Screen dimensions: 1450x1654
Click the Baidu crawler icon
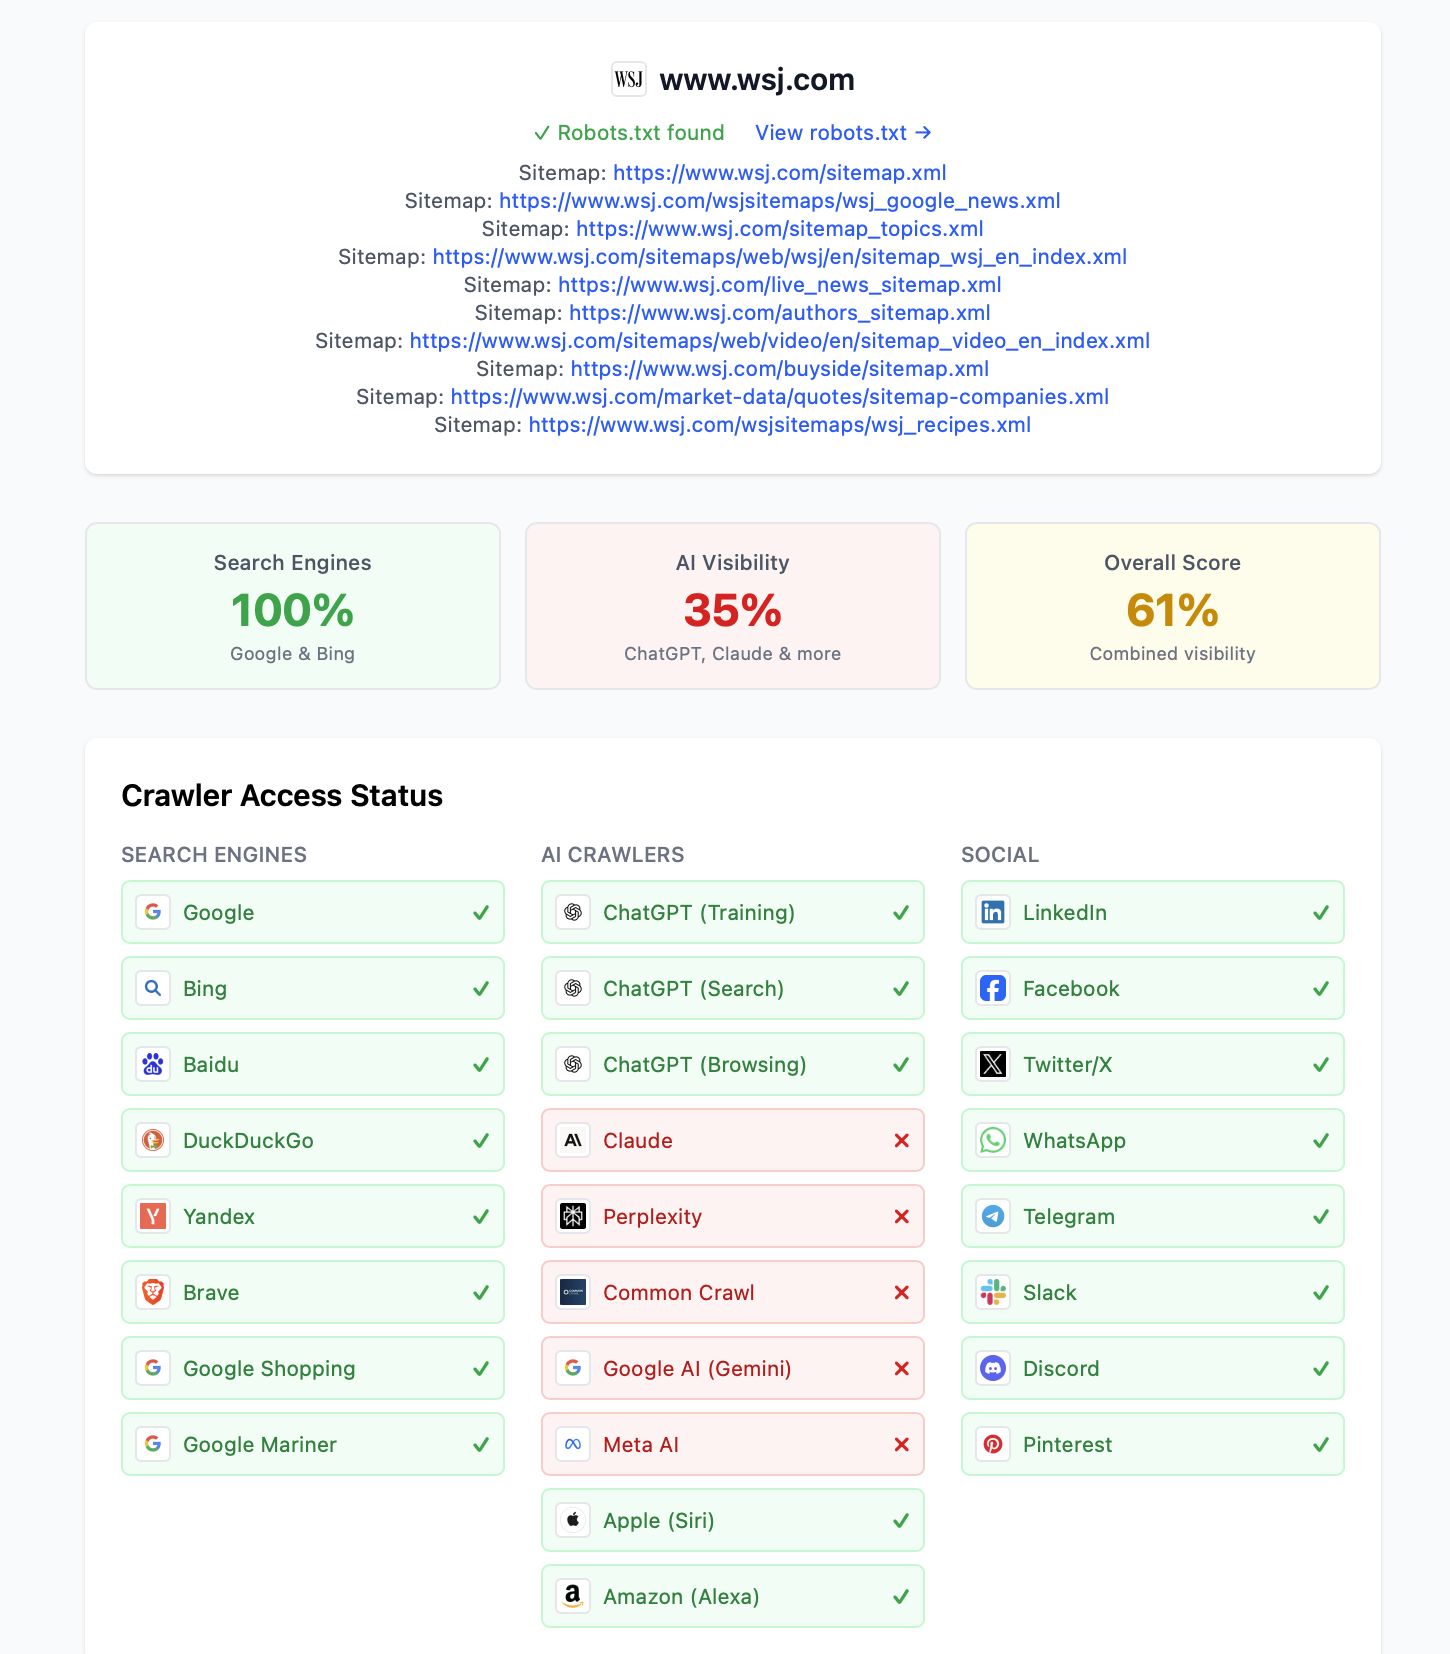(153, 1064)
